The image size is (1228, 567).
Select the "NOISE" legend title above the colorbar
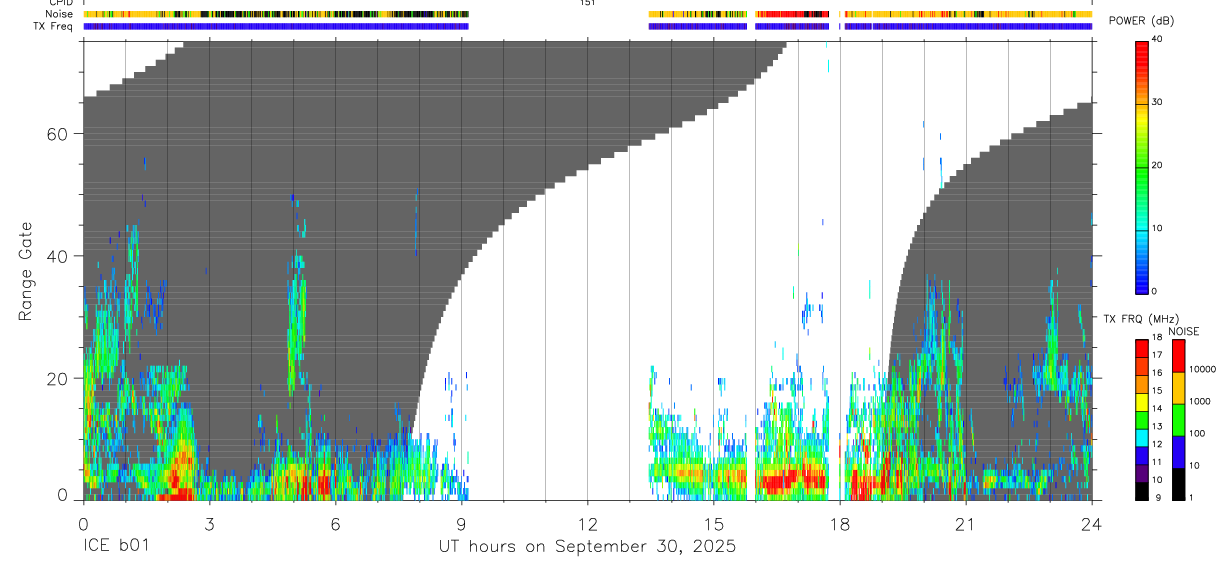1183,331
